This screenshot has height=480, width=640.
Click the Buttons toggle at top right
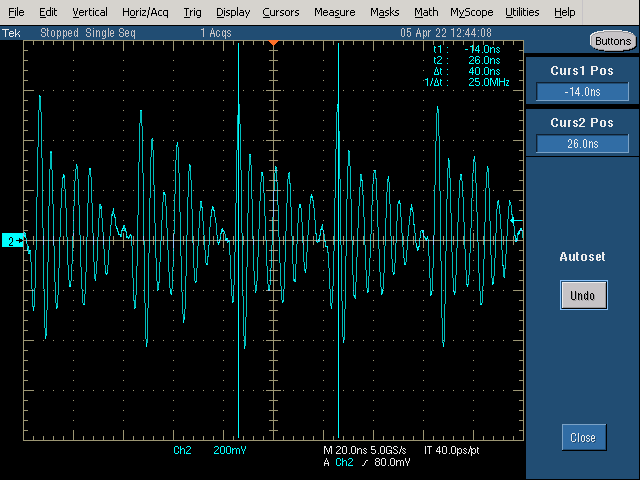[613, 41]
